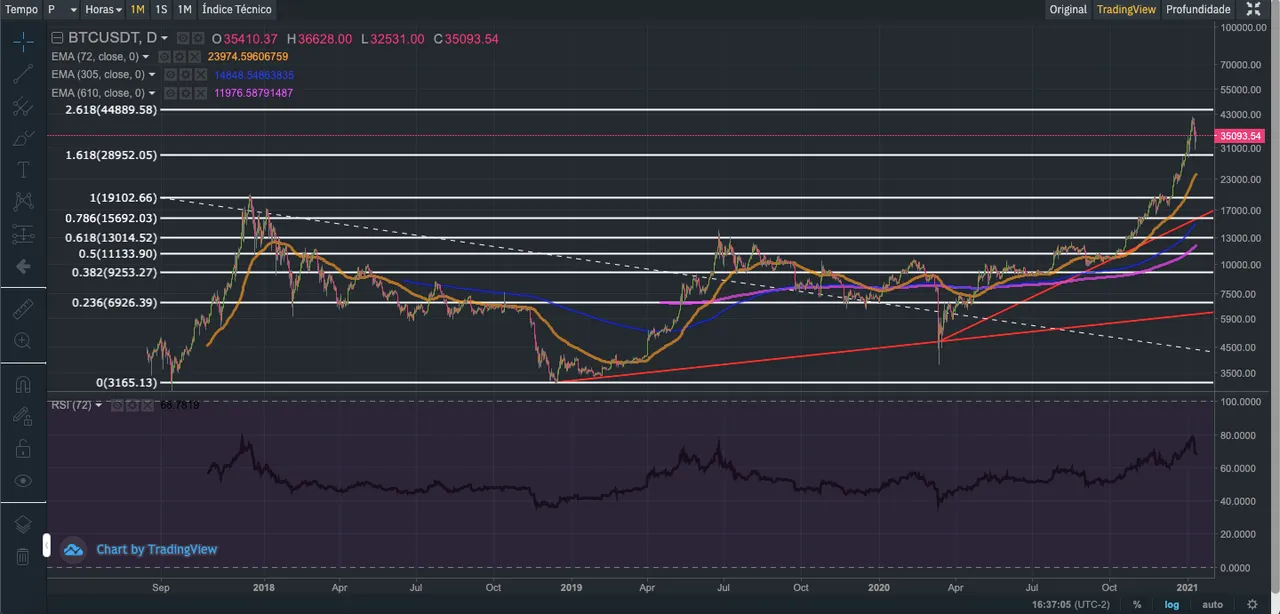Open RSI 72 settings gear
1280x614 pixels.
click(x=131, y=405)
